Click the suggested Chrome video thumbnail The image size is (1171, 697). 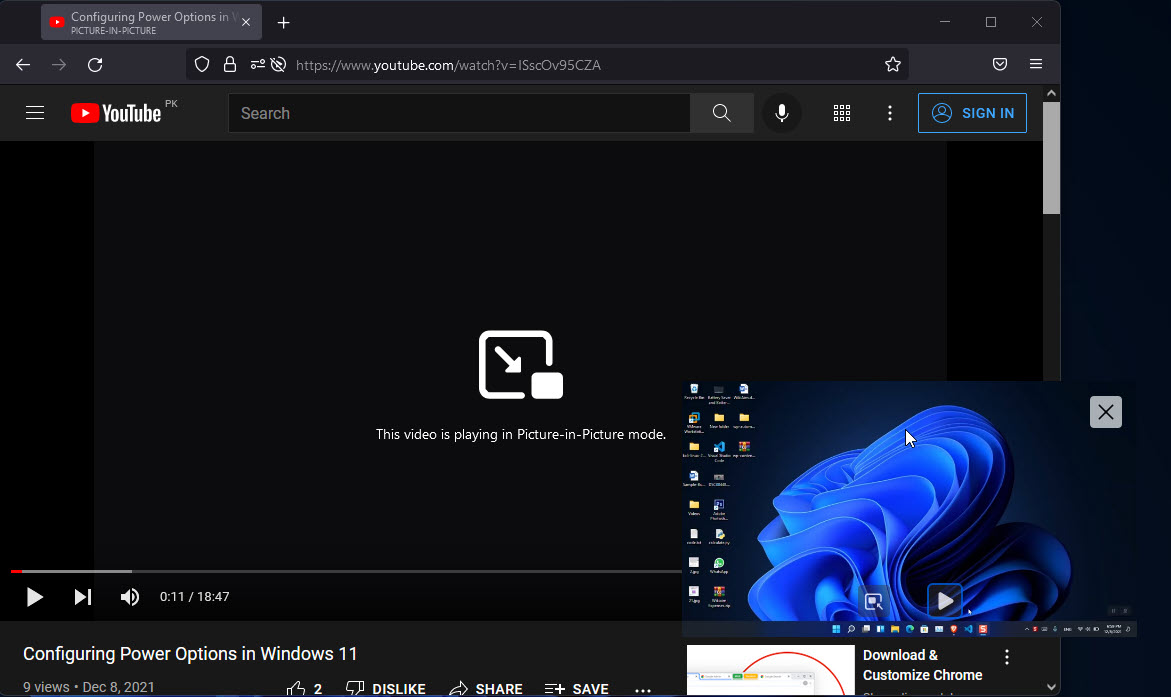click(x=771, y=670)
